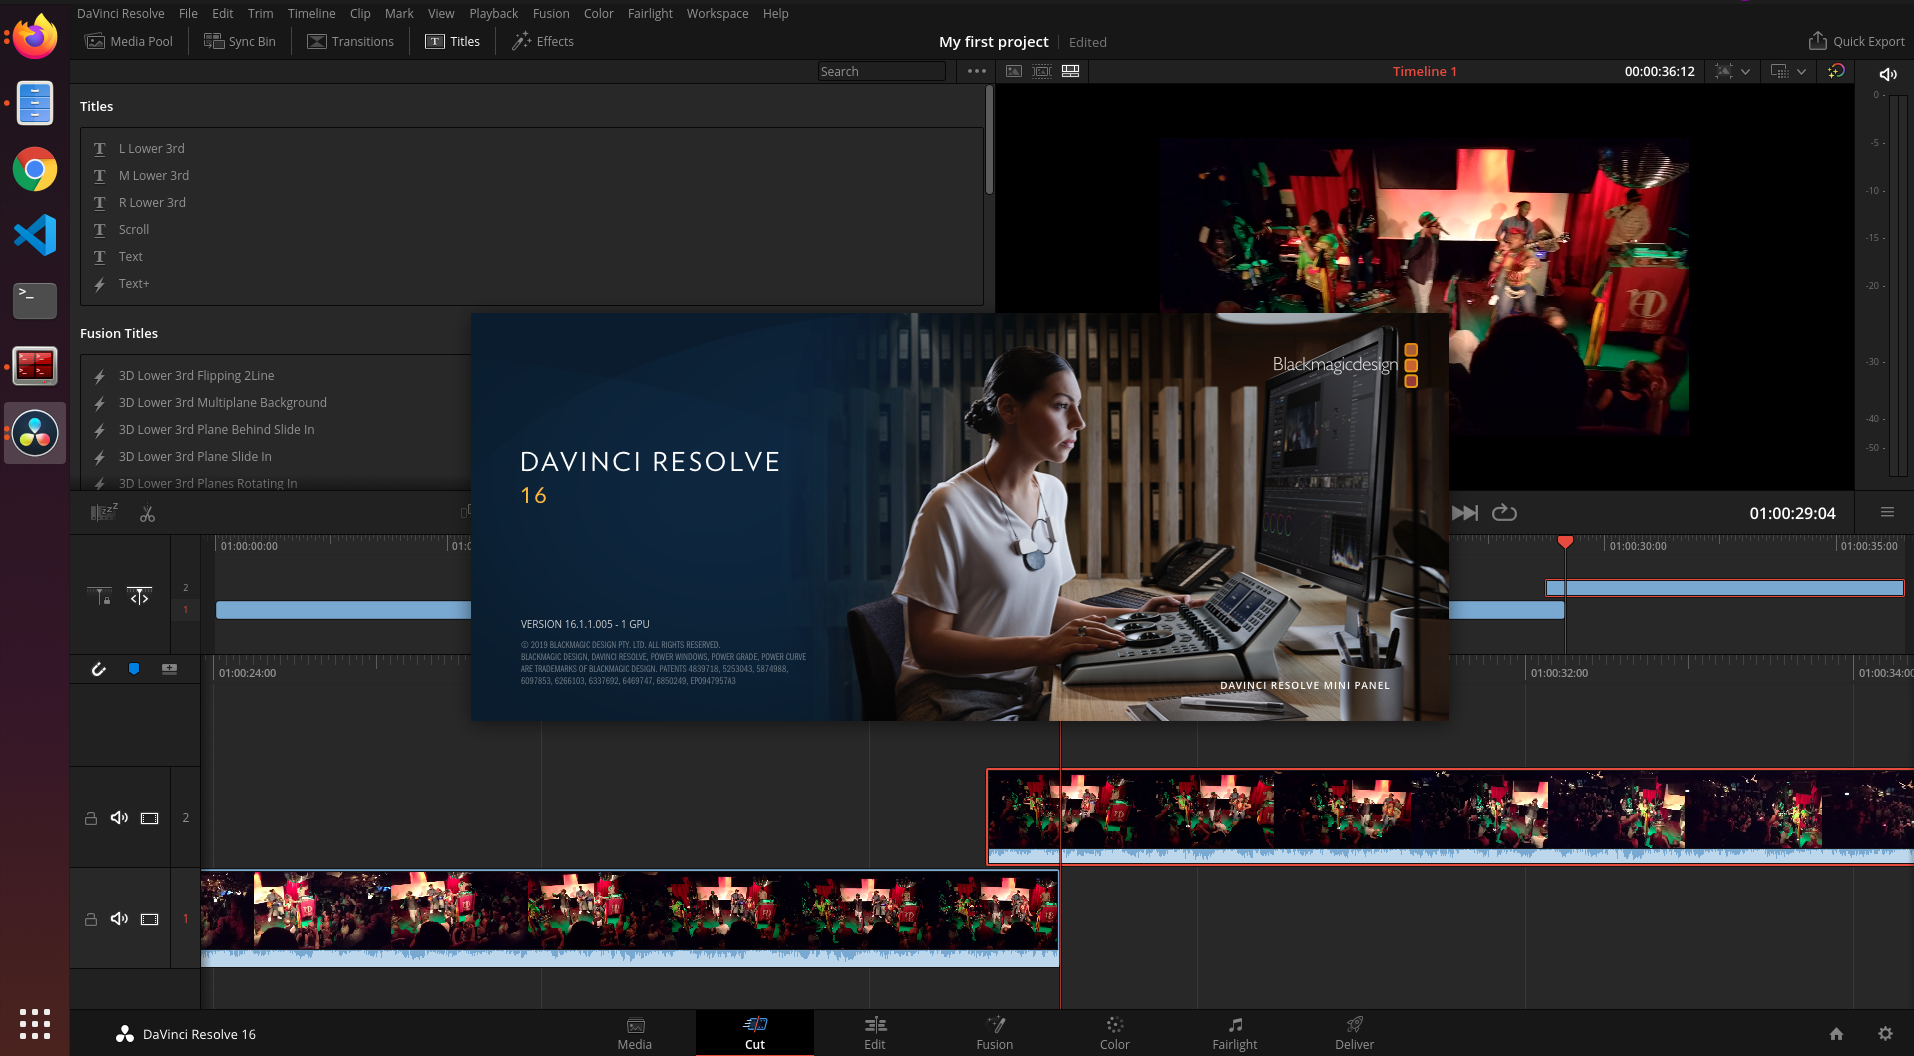Select the Titles panel button
1914x1056 pixels.
pos(452,41)
